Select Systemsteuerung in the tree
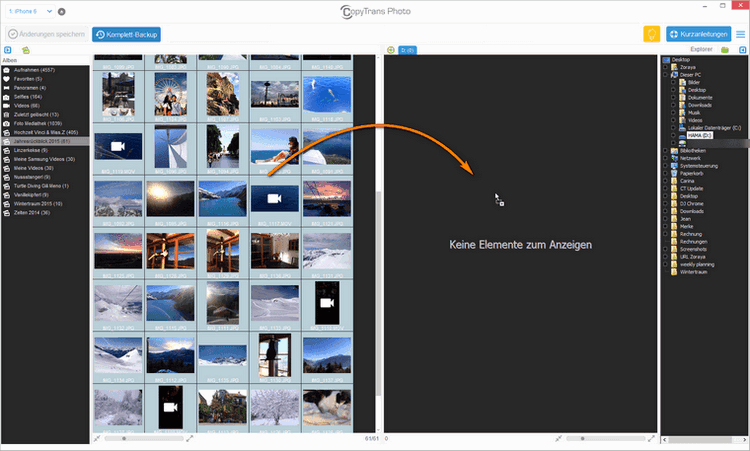This screenshot has width=750, height=451. click(x=698, y=166)
